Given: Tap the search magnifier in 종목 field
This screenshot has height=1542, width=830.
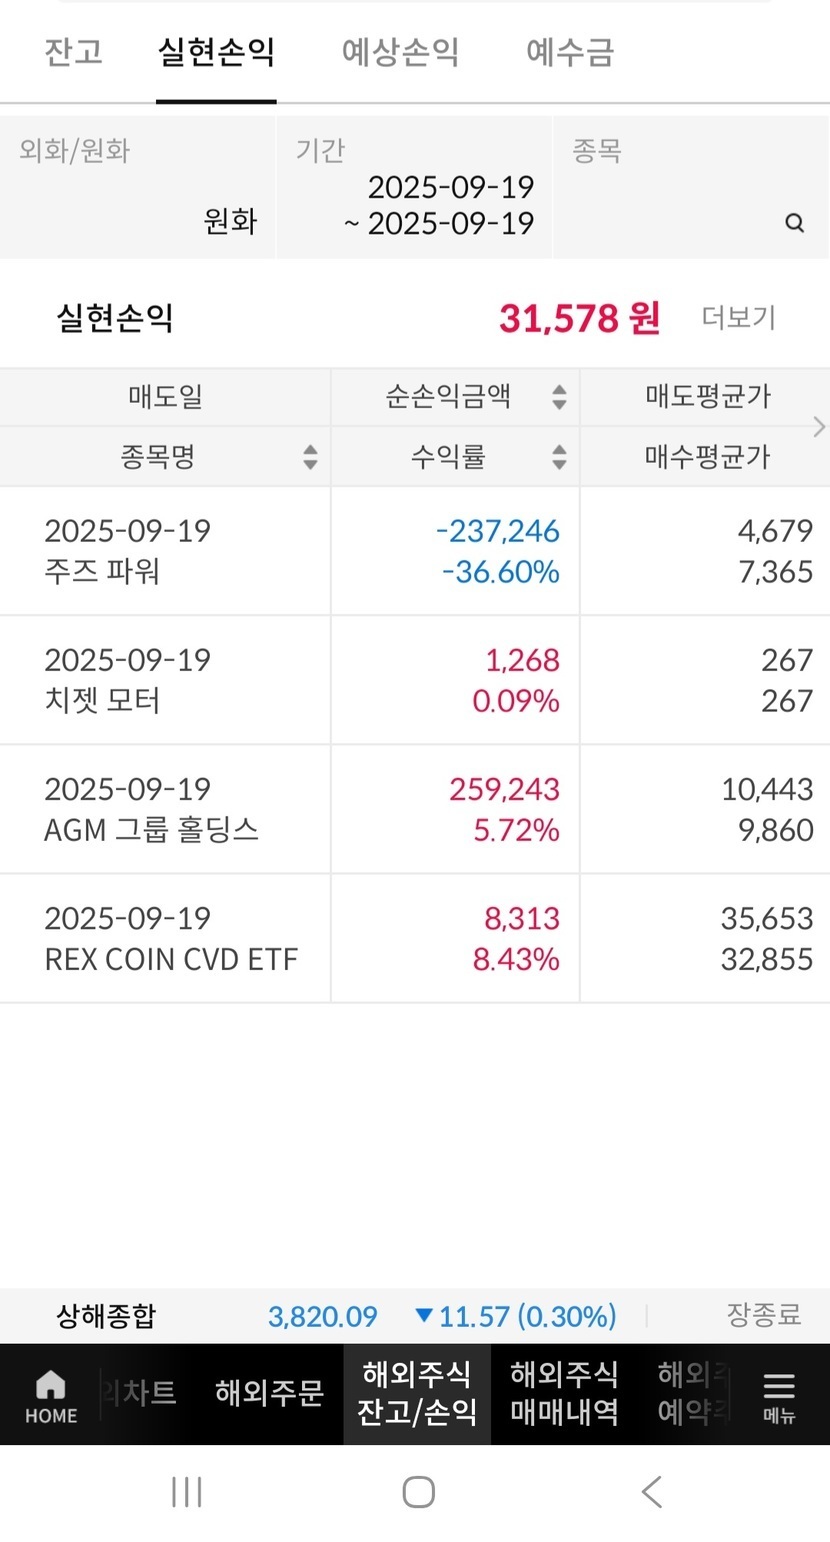Looking at the screenshot, I should coord(795,223).
